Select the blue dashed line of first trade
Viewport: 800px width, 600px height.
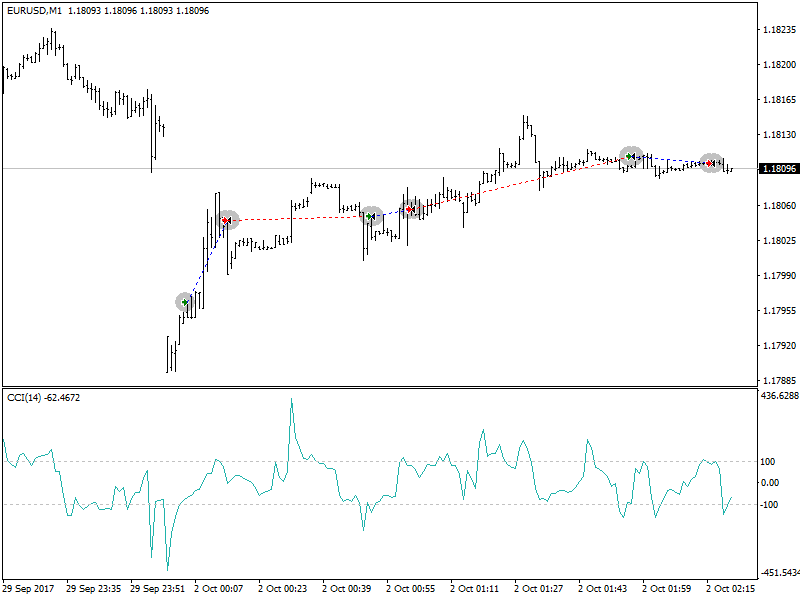[206, 260]
